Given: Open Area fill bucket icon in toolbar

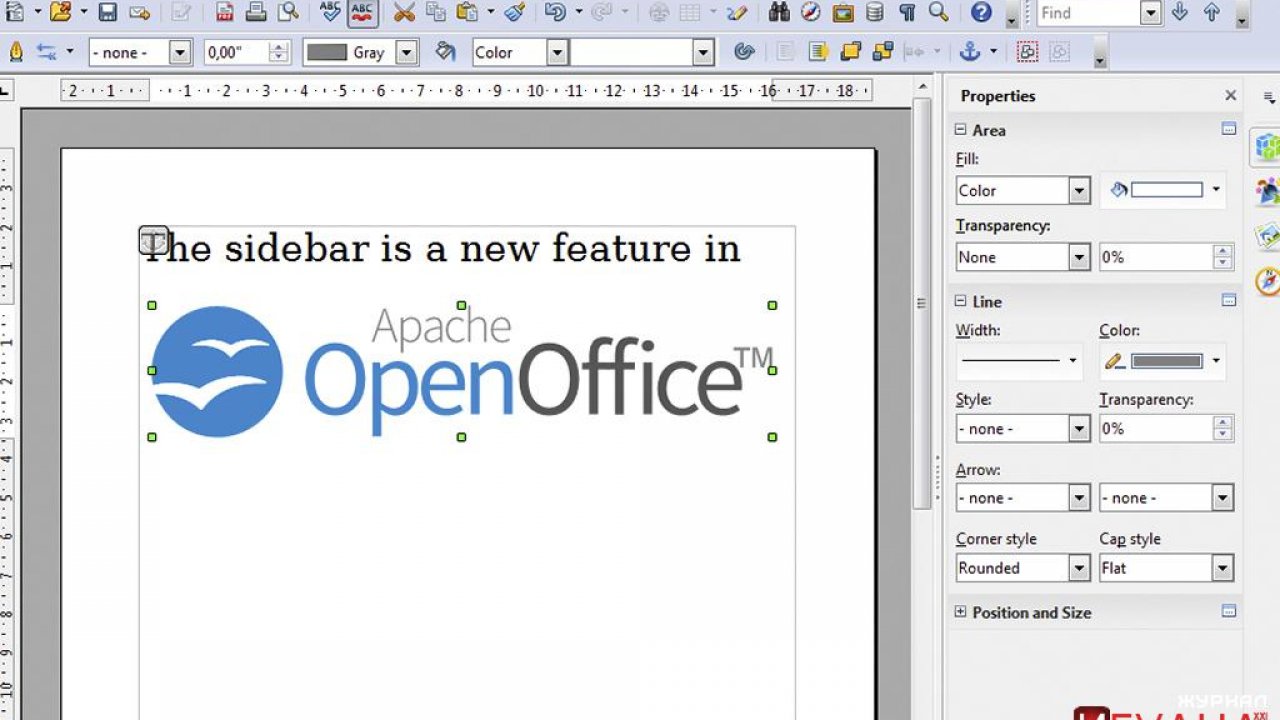Looking at the screenshot, I should click(445, 52).
